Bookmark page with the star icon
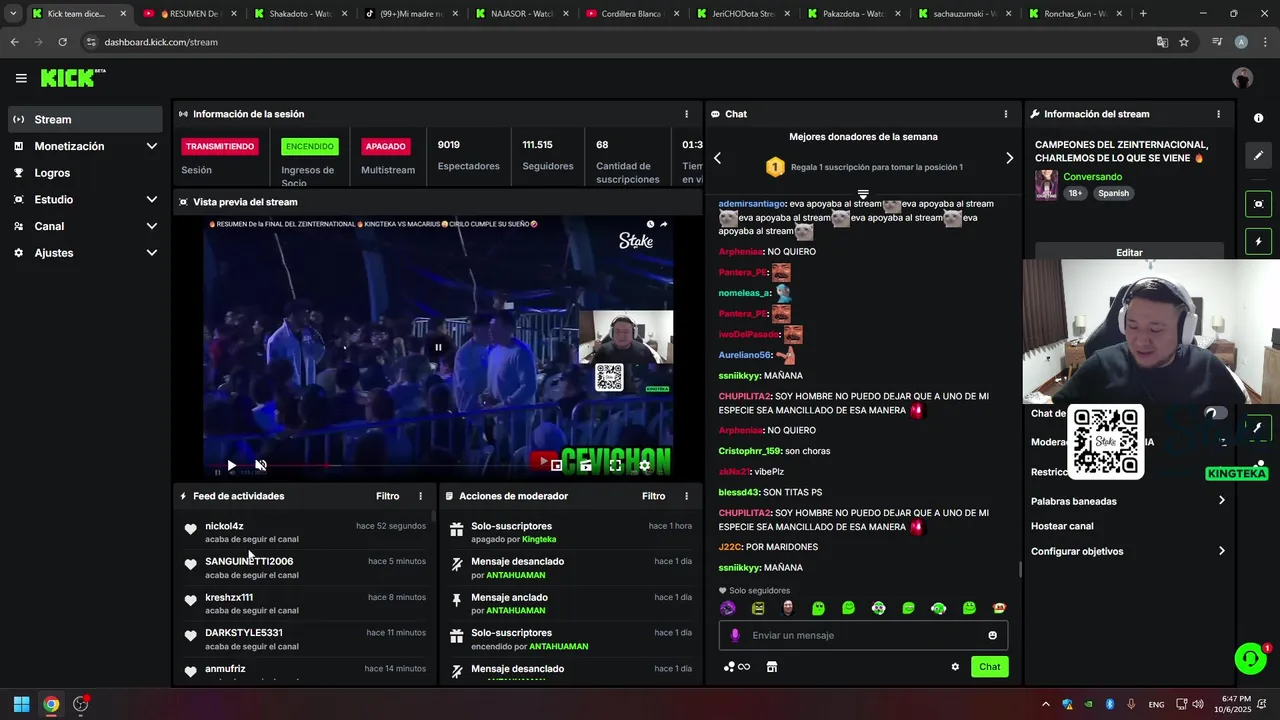Image resolution: width=1280 pixels, height=720 pixels. 1184,42
